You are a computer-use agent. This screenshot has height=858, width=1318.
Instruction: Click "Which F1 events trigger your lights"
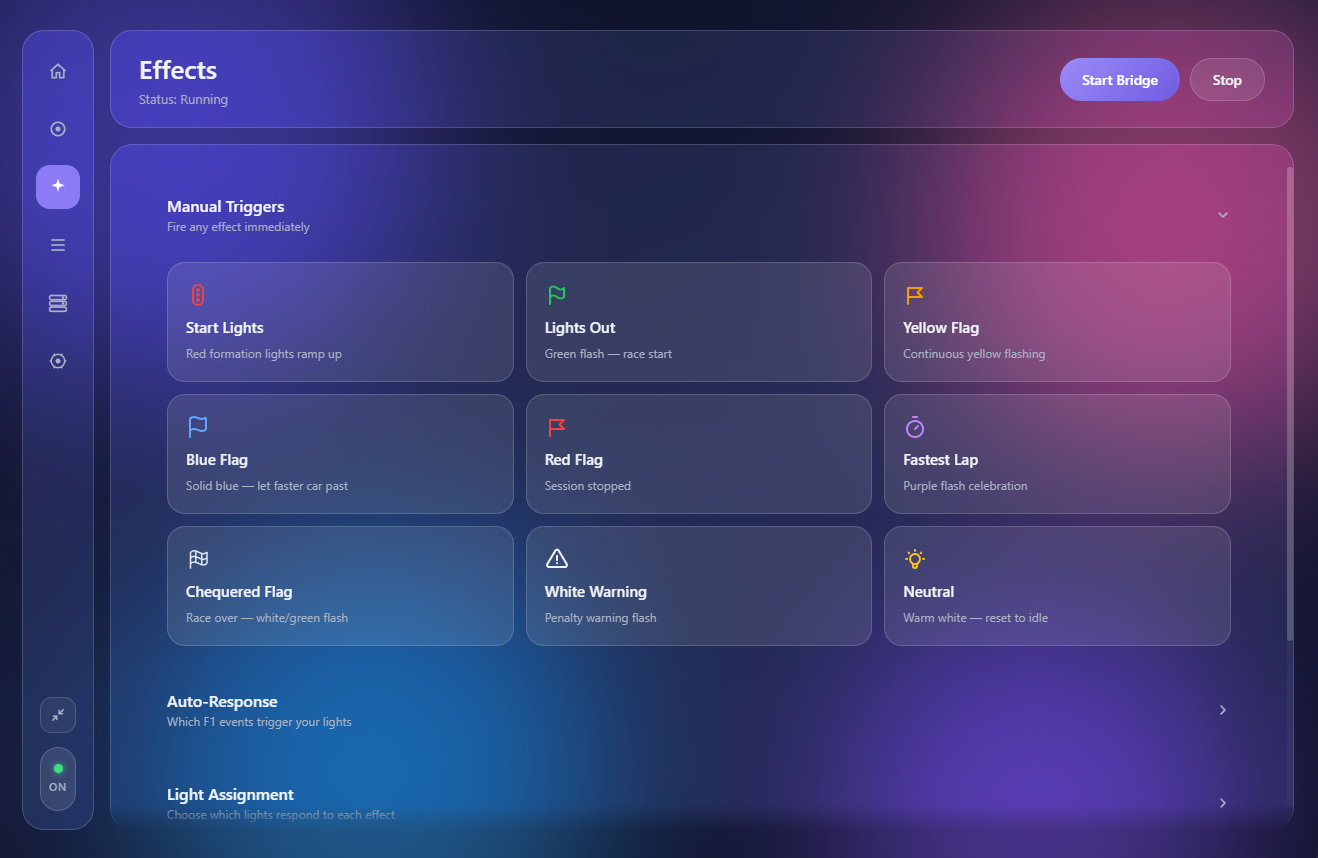[259, 722]
